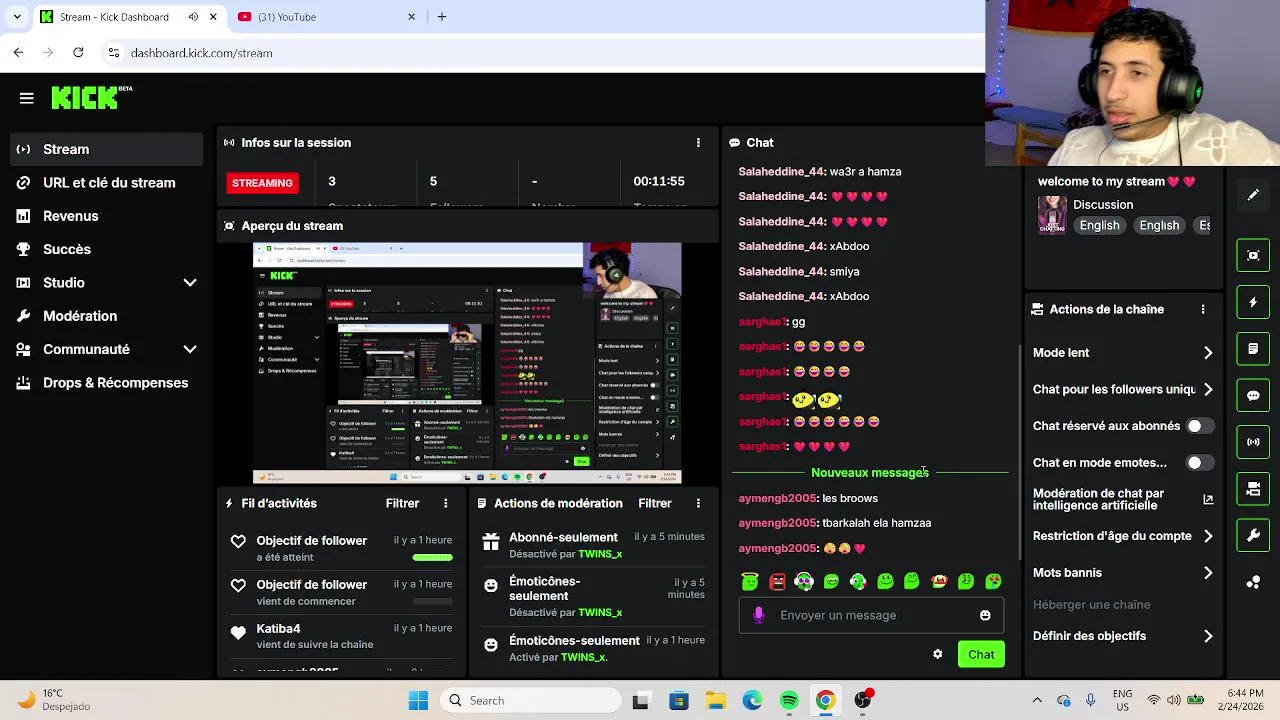Toggle Chat réservé aux abonnés switch
1280x720 pixels.
1200,426
